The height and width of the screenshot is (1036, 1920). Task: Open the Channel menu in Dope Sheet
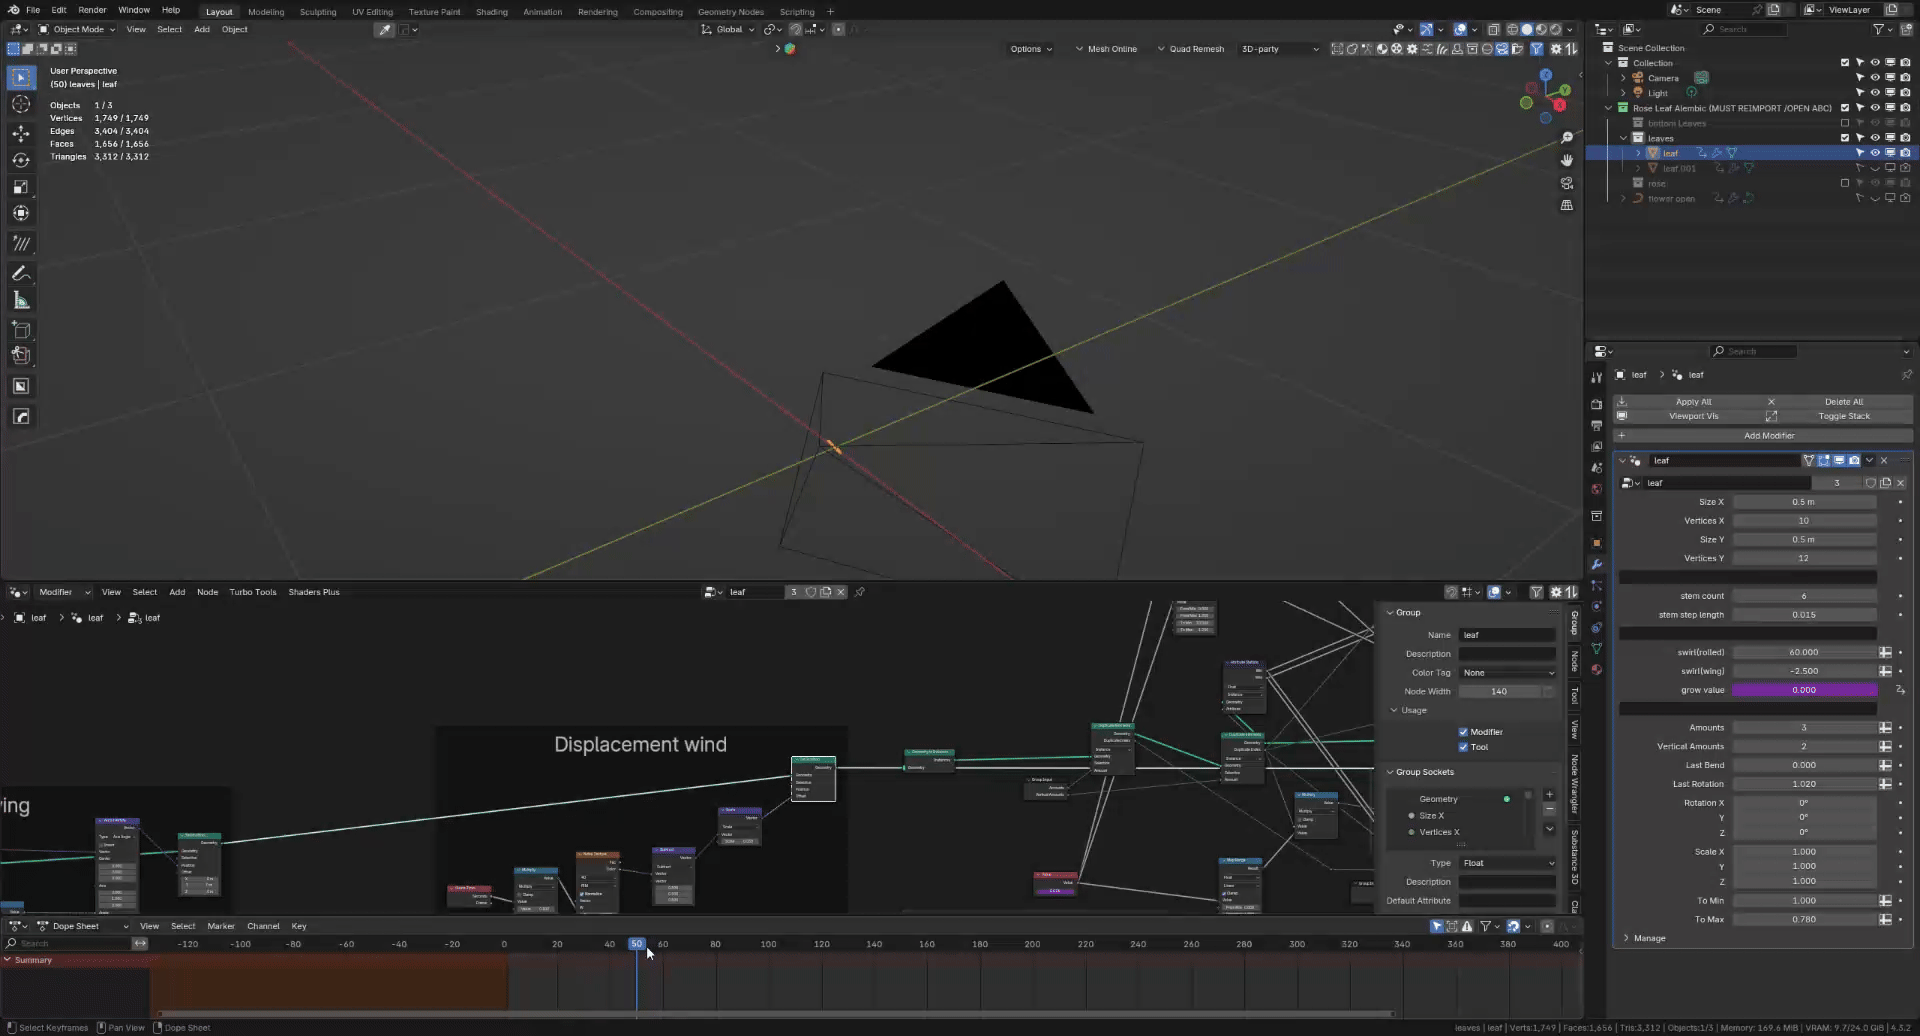[x=263, y=926]
